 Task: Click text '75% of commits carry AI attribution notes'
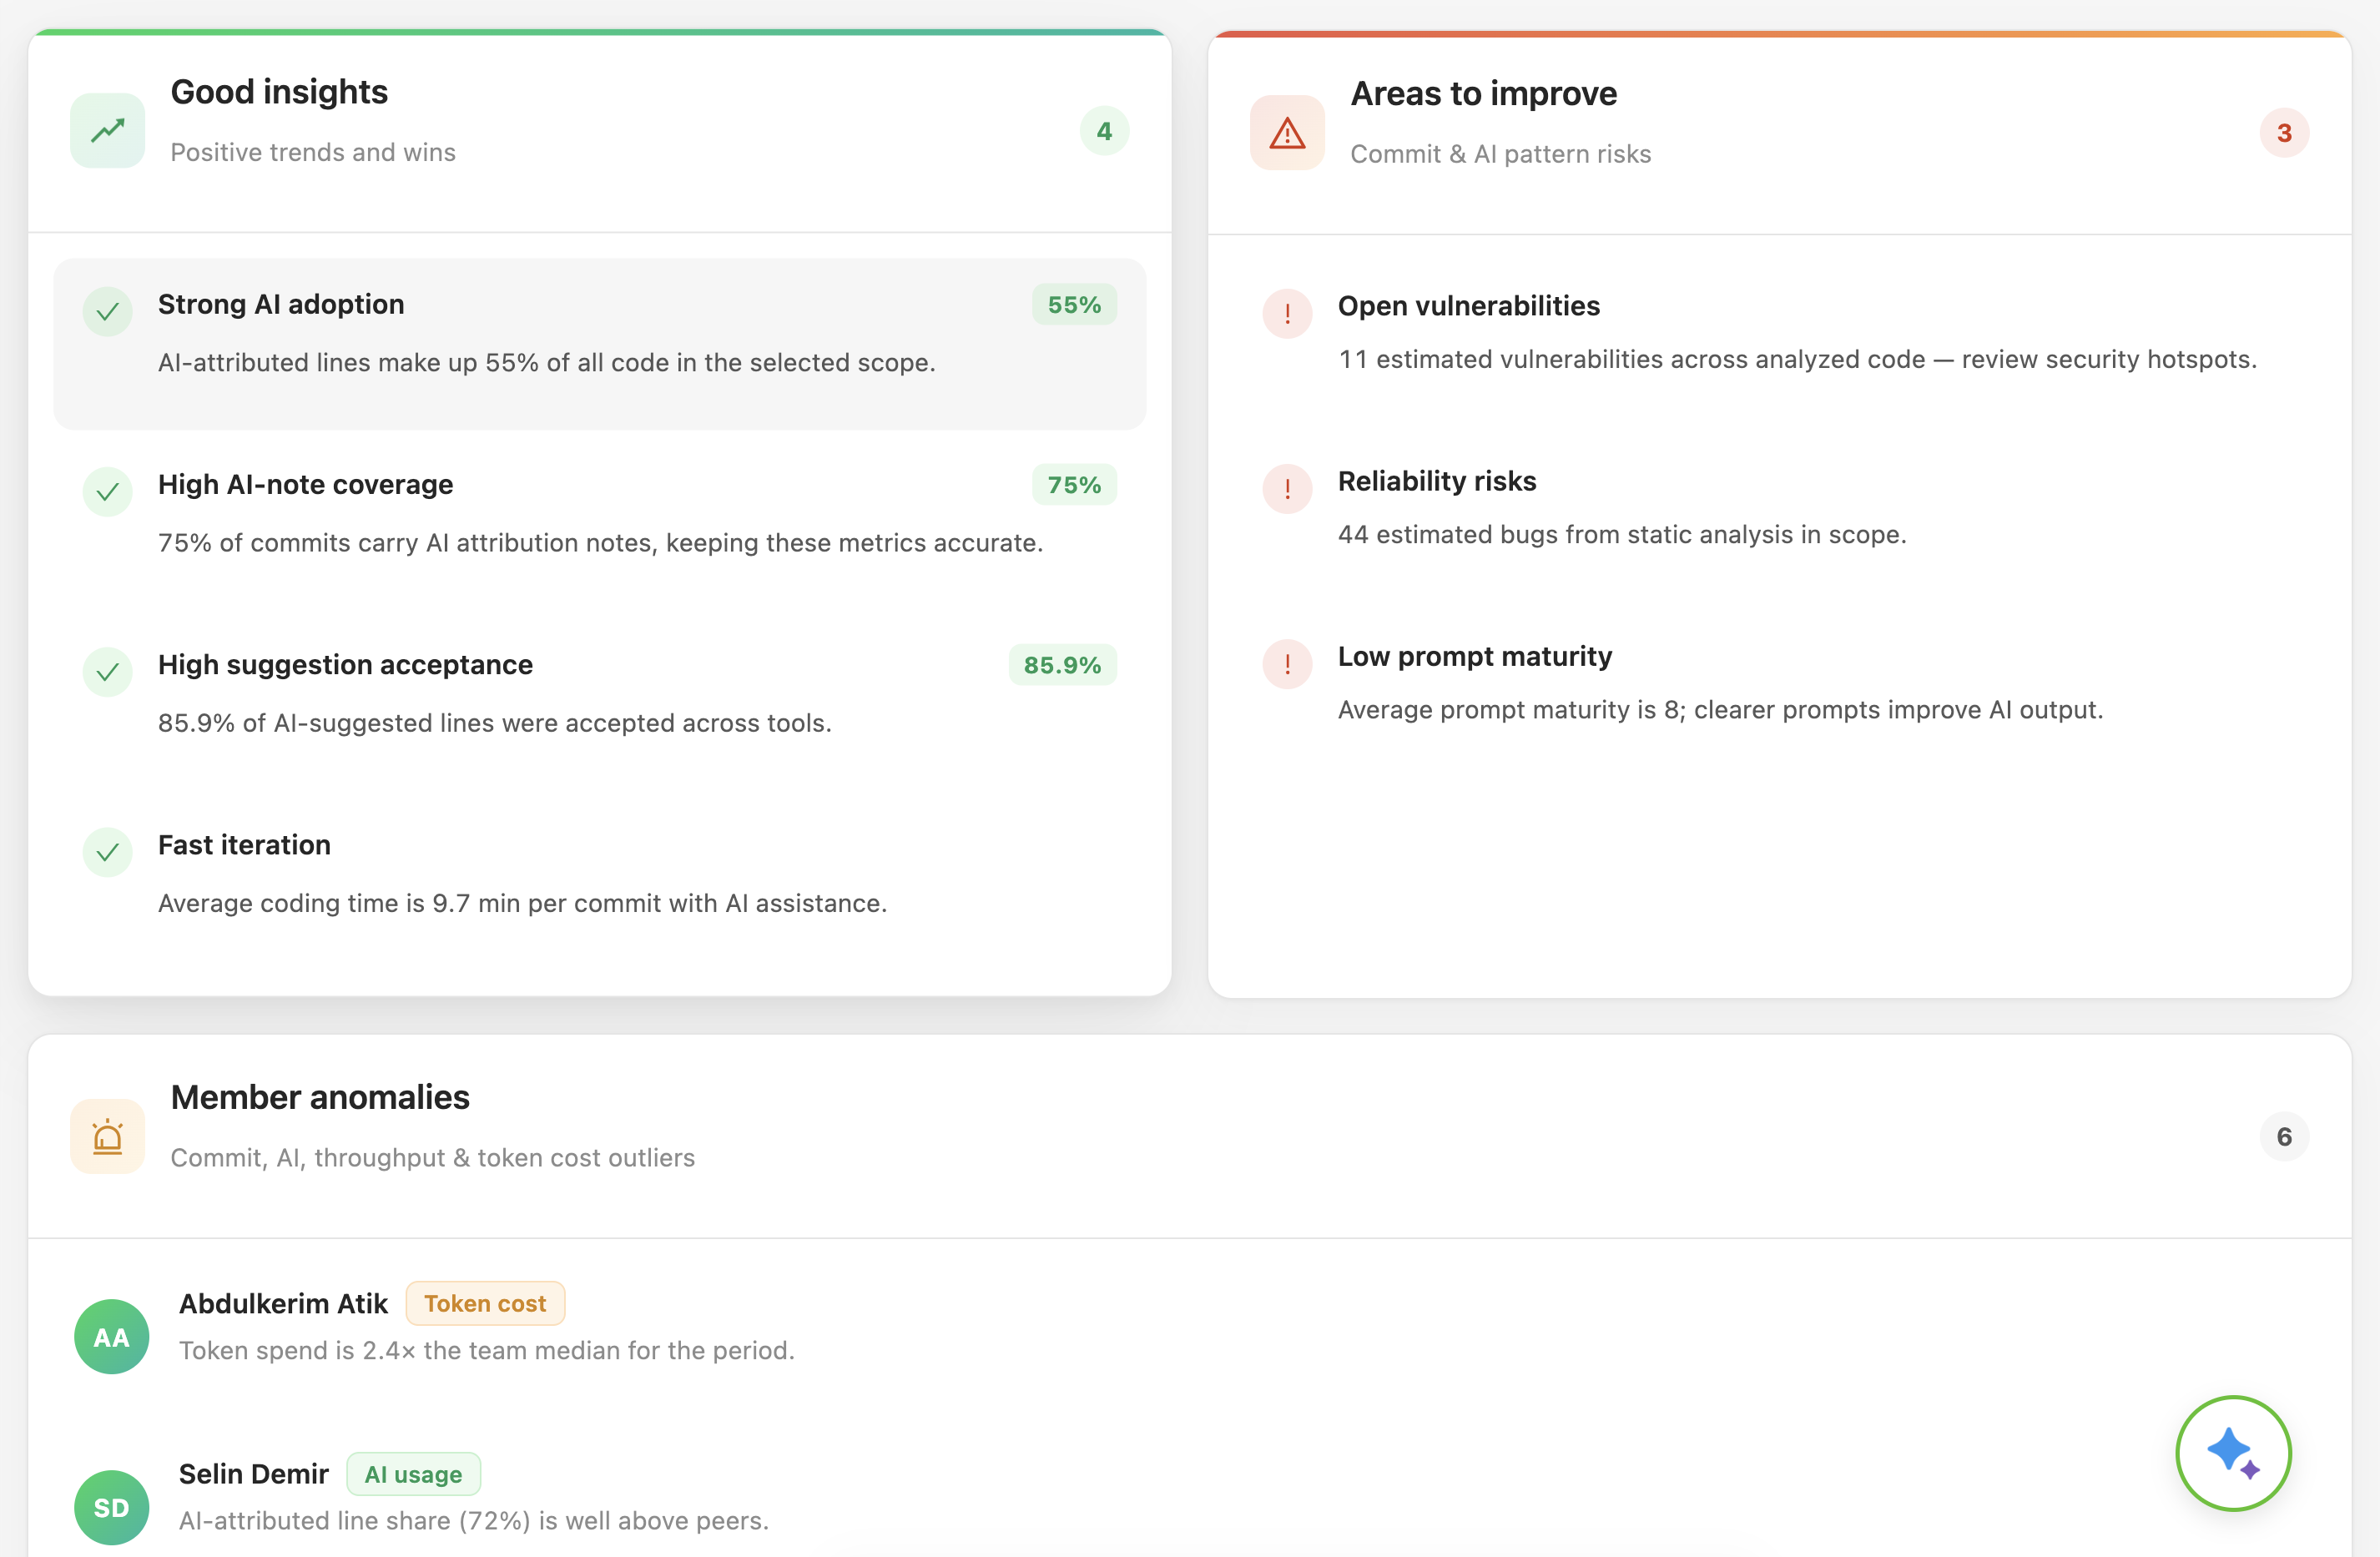point(408,543)
